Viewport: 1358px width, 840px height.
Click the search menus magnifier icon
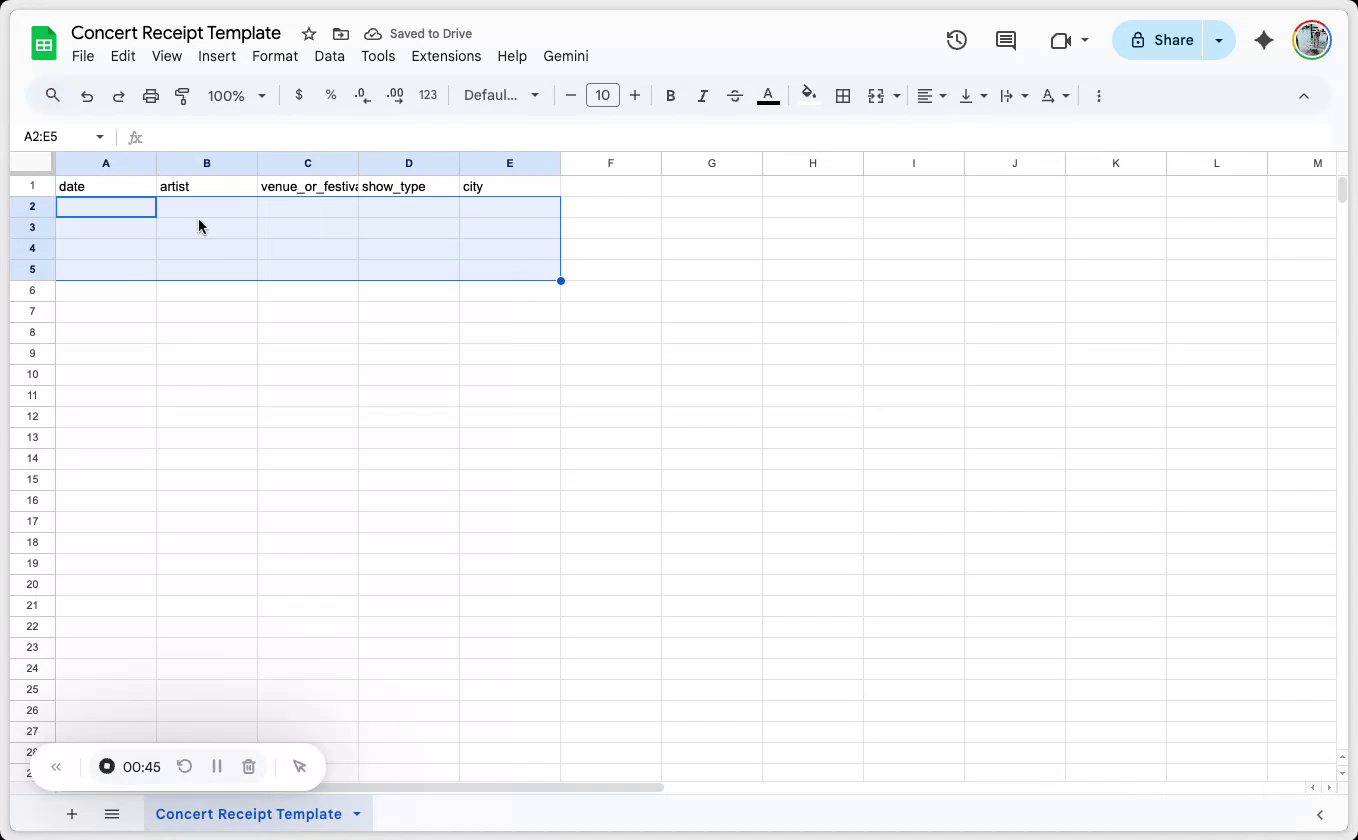click(x=53, y=96)
